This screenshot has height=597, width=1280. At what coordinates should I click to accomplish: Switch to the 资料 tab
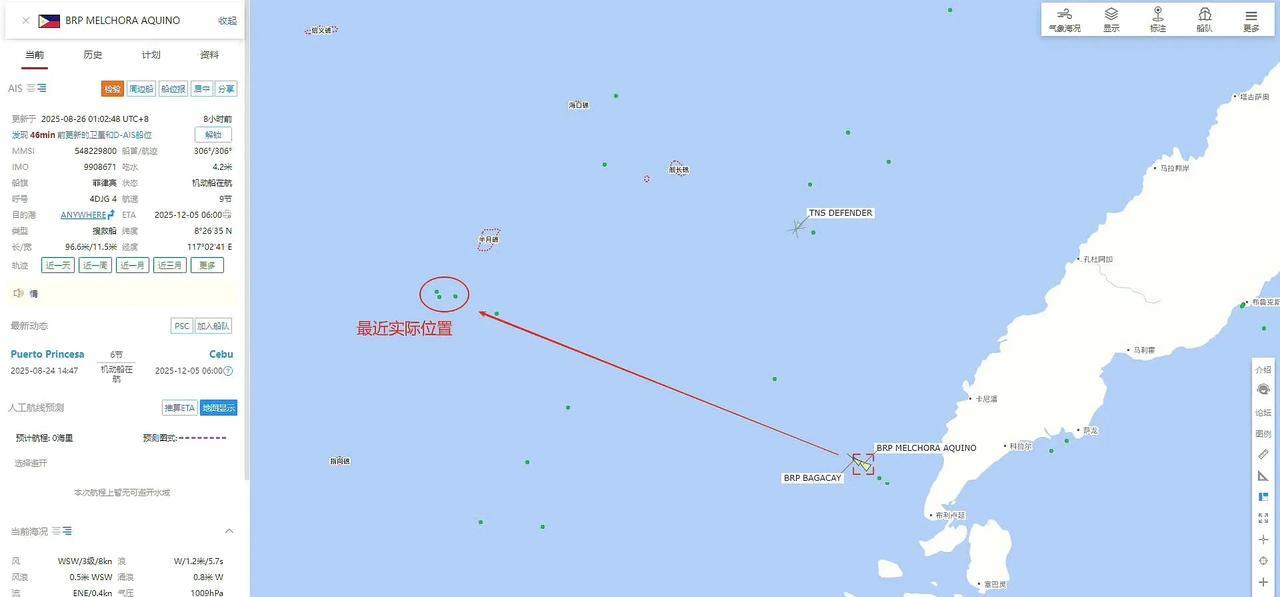pos(209,55)
